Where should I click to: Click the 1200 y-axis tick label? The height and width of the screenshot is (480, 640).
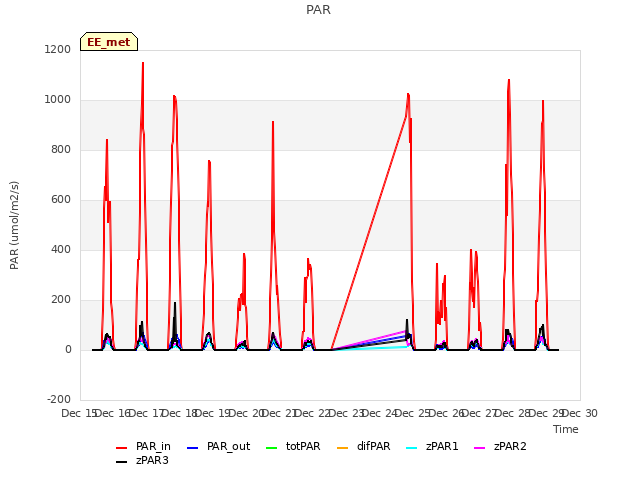58,49
